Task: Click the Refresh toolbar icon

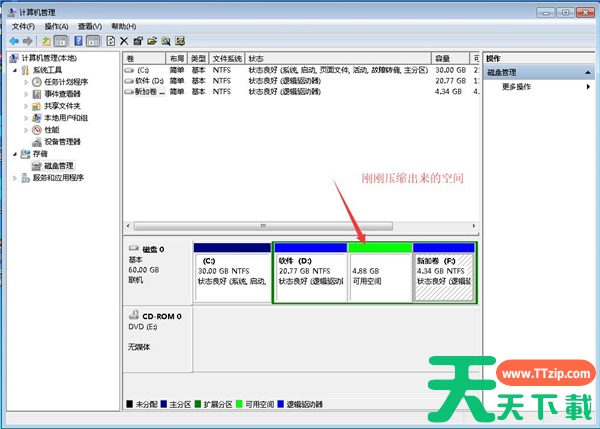Action: (x=110, y=41)
